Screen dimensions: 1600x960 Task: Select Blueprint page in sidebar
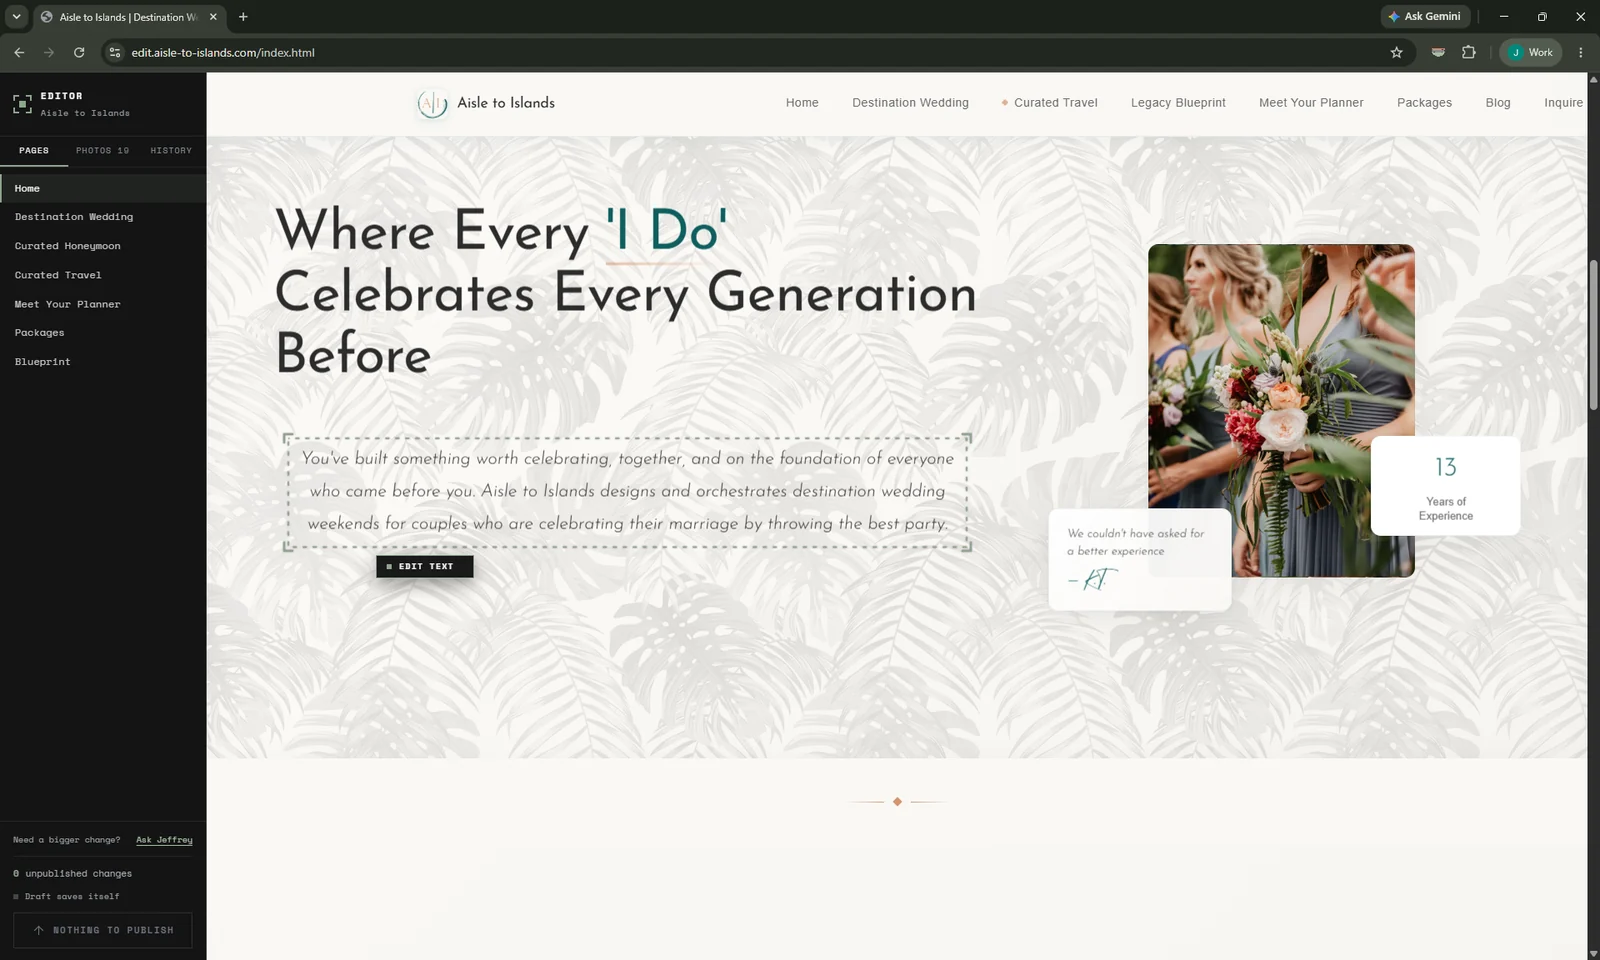pos(103,362)
